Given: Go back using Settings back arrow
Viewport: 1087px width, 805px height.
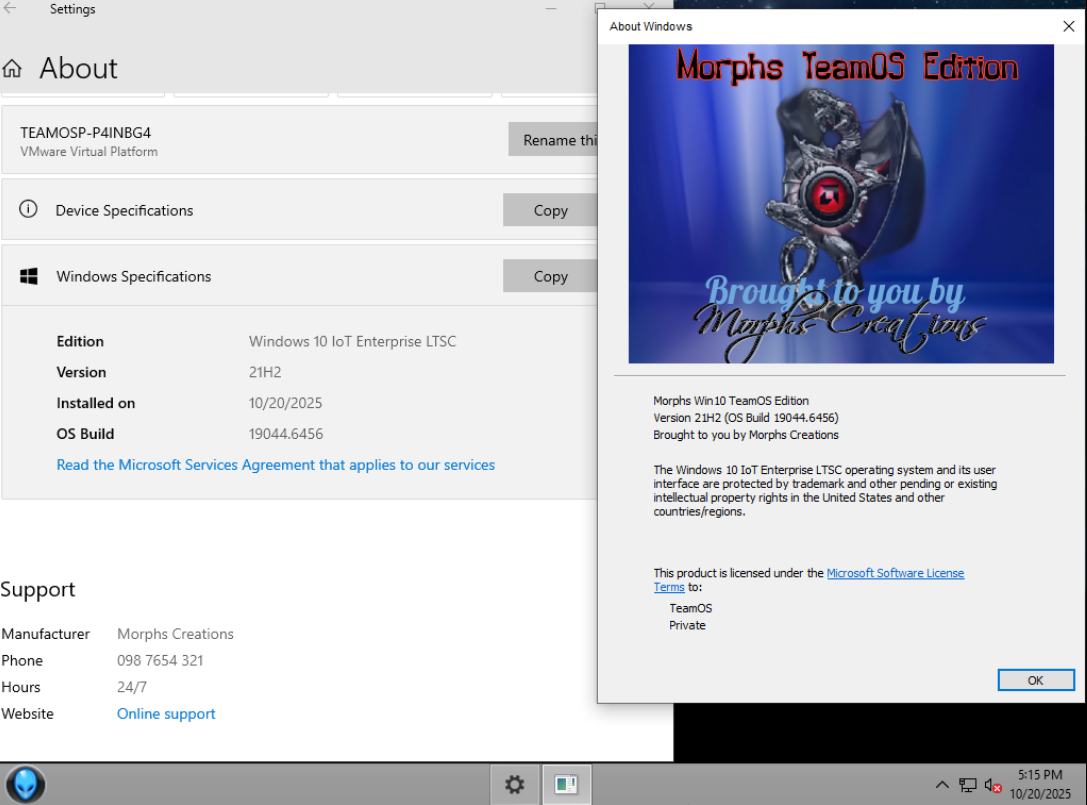Looking at the screenshot, I should (10, 8).
